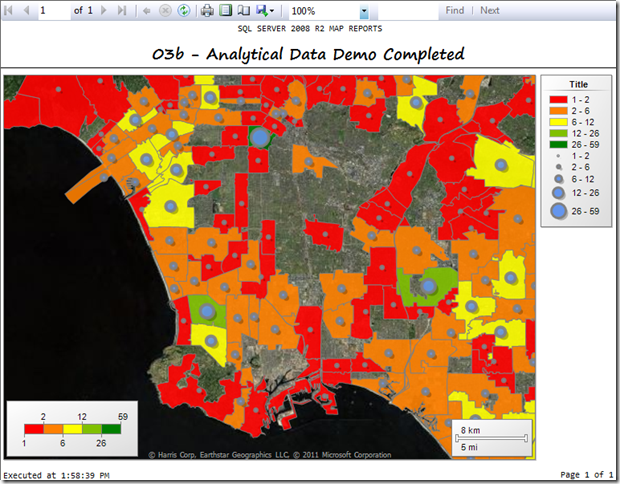The image size is (620, 484).
Task: Click the red 1 - 2 legend swatch
Action: tap(558, 100)
